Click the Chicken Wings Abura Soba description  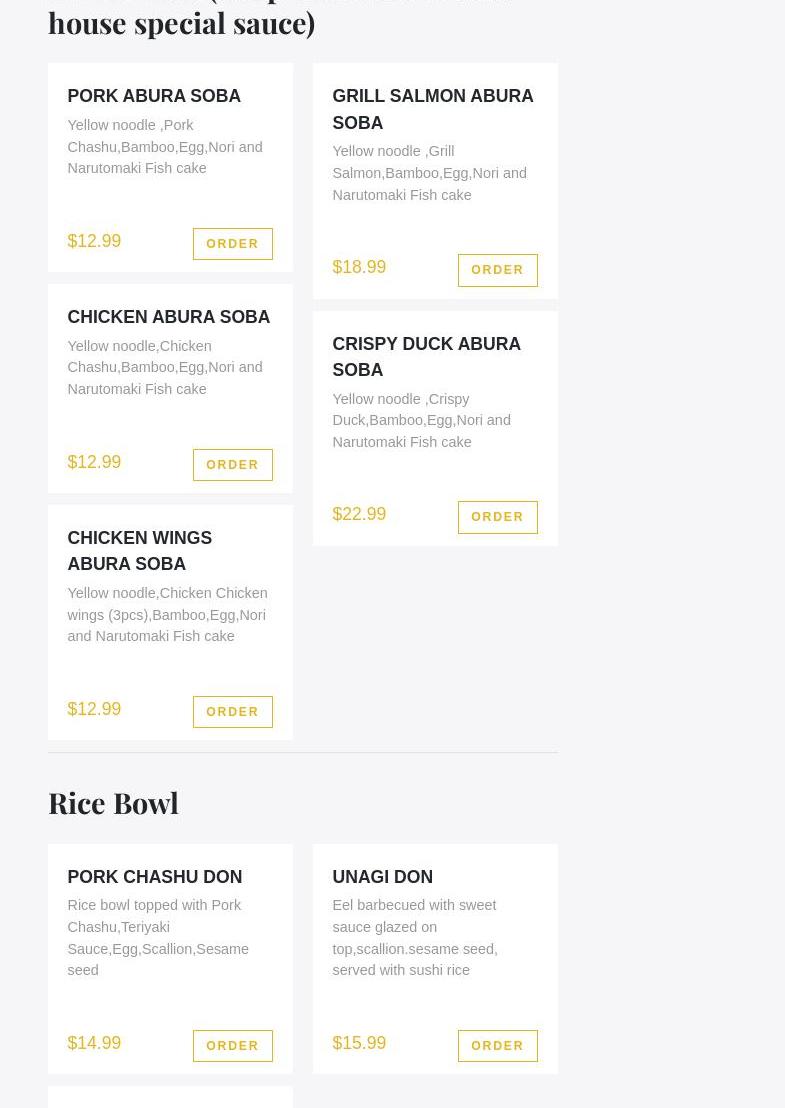pos(167,614)
